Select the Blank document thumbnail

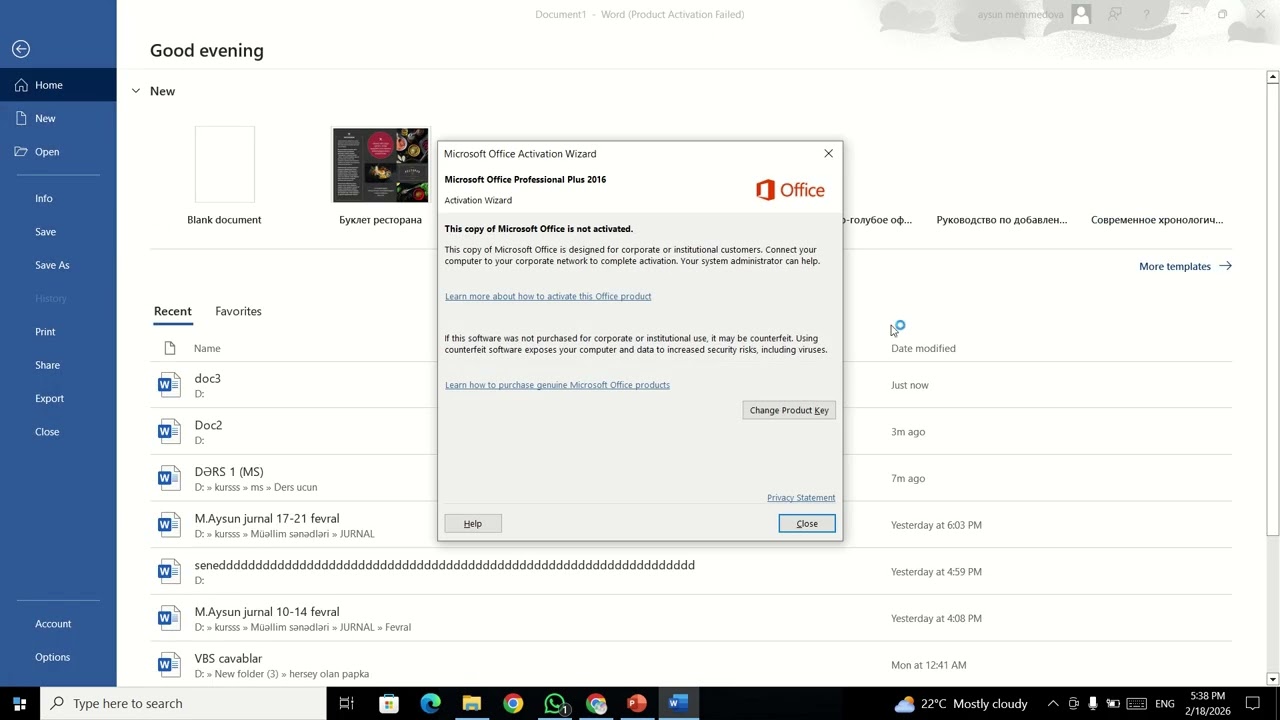(224, 165)
